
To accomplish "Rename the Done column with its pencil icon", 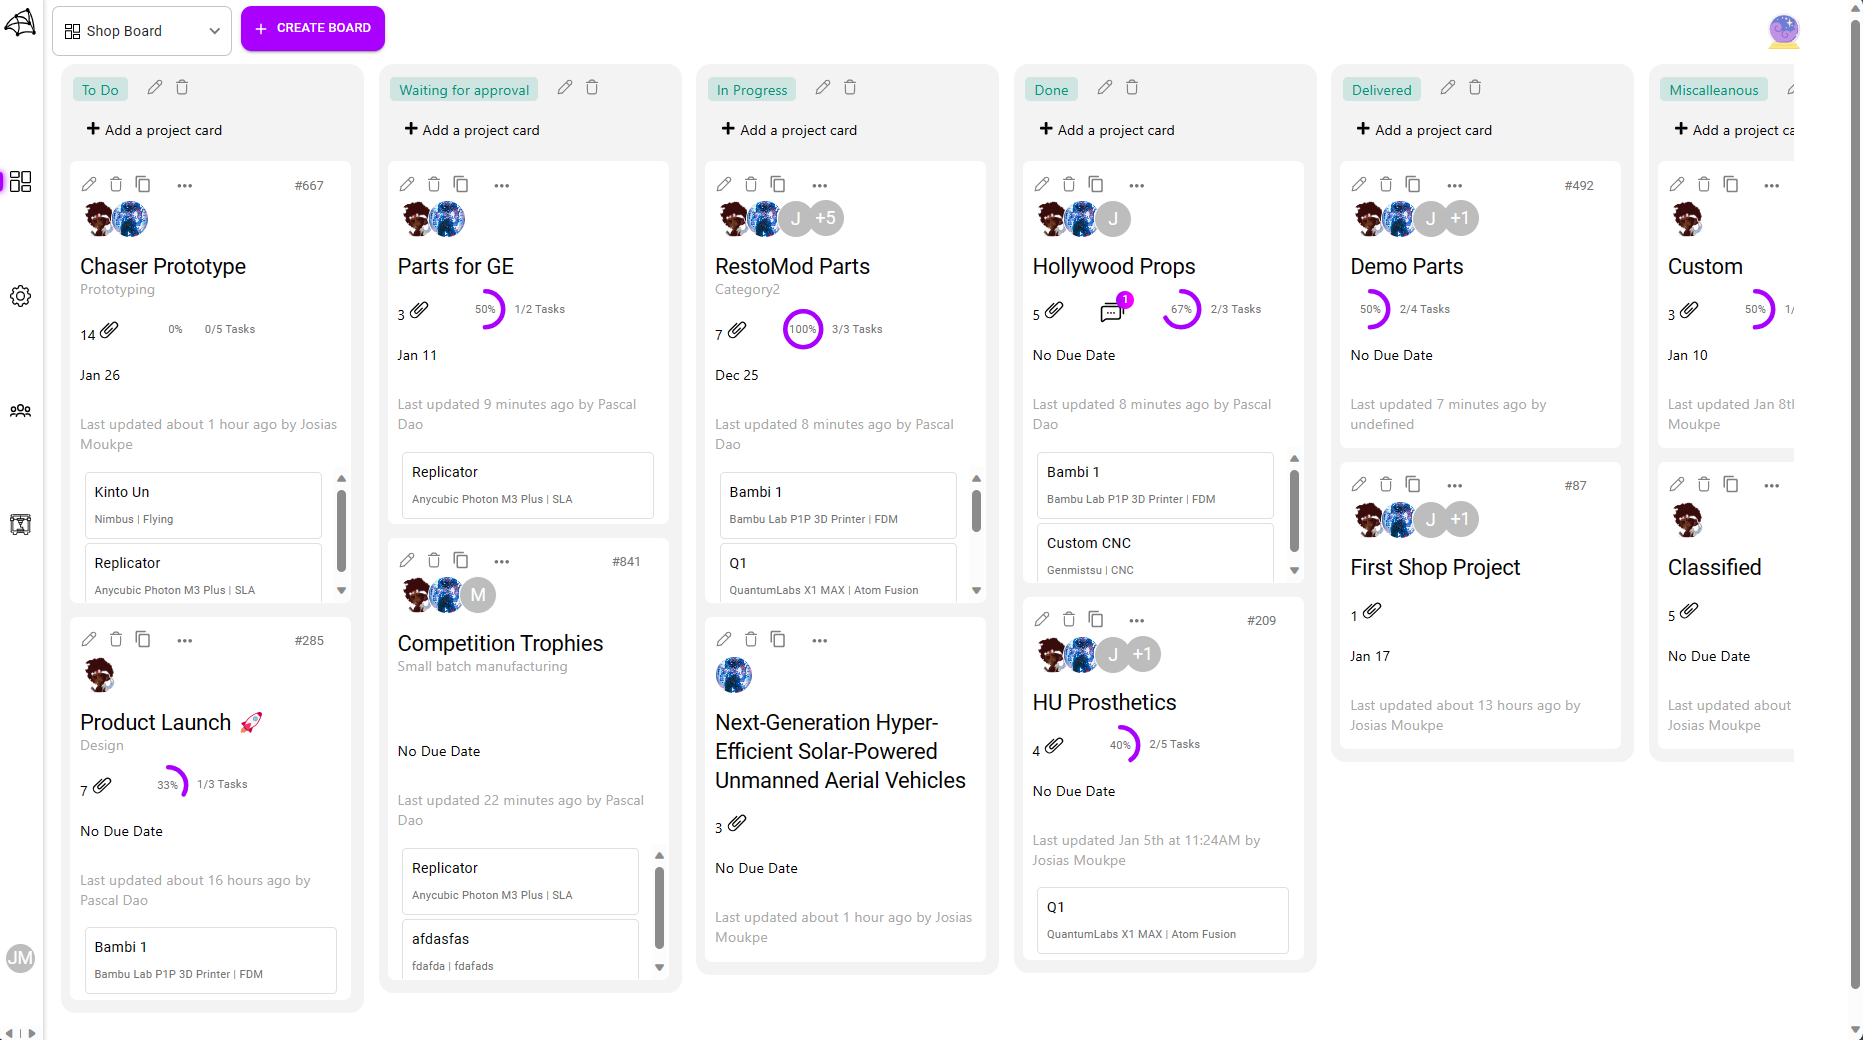I will (1104, 88).
